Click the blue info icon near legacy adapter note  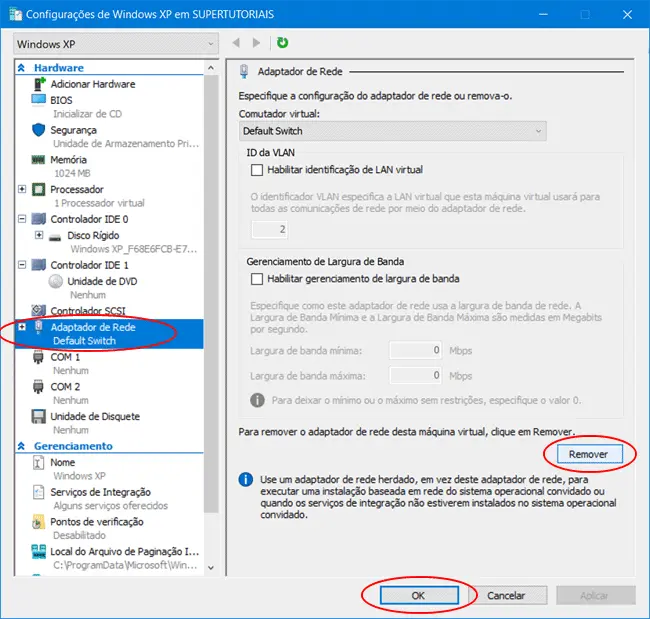coord(245,480)
